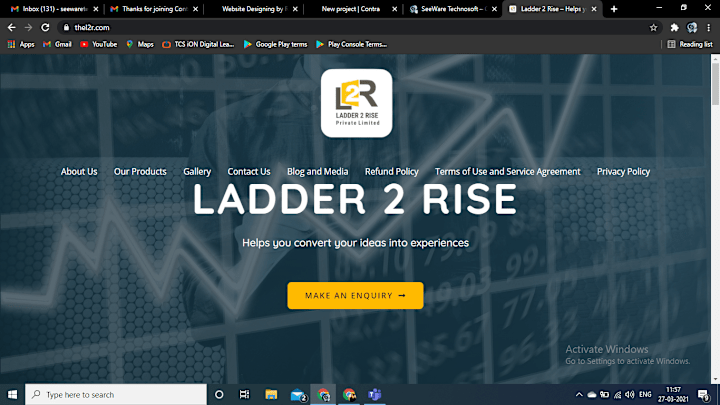The image size is (720, 405).
Task: Open the Play Console Terms bookmark
Action: (352, 45)
